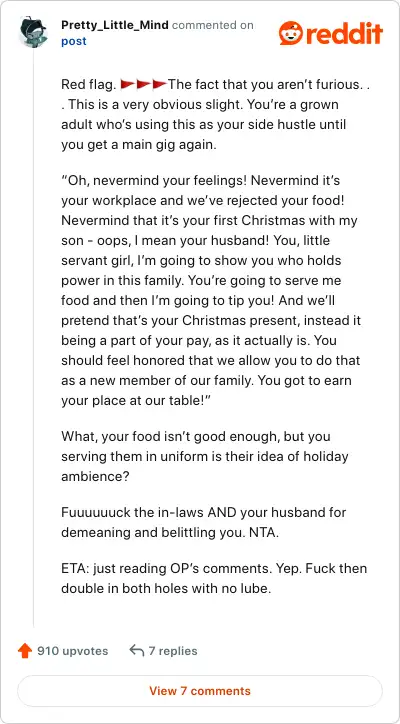Click the quoted "Oh, nevermind your feelings" paragraph
The height and width of the screenshot is (724, 400).
tap(212, 290)
